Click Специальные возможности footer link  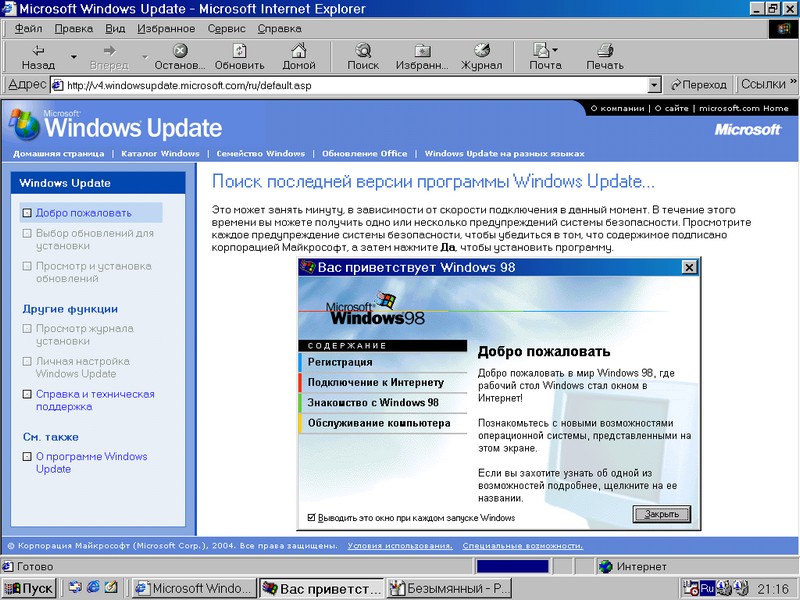point(522,546)
